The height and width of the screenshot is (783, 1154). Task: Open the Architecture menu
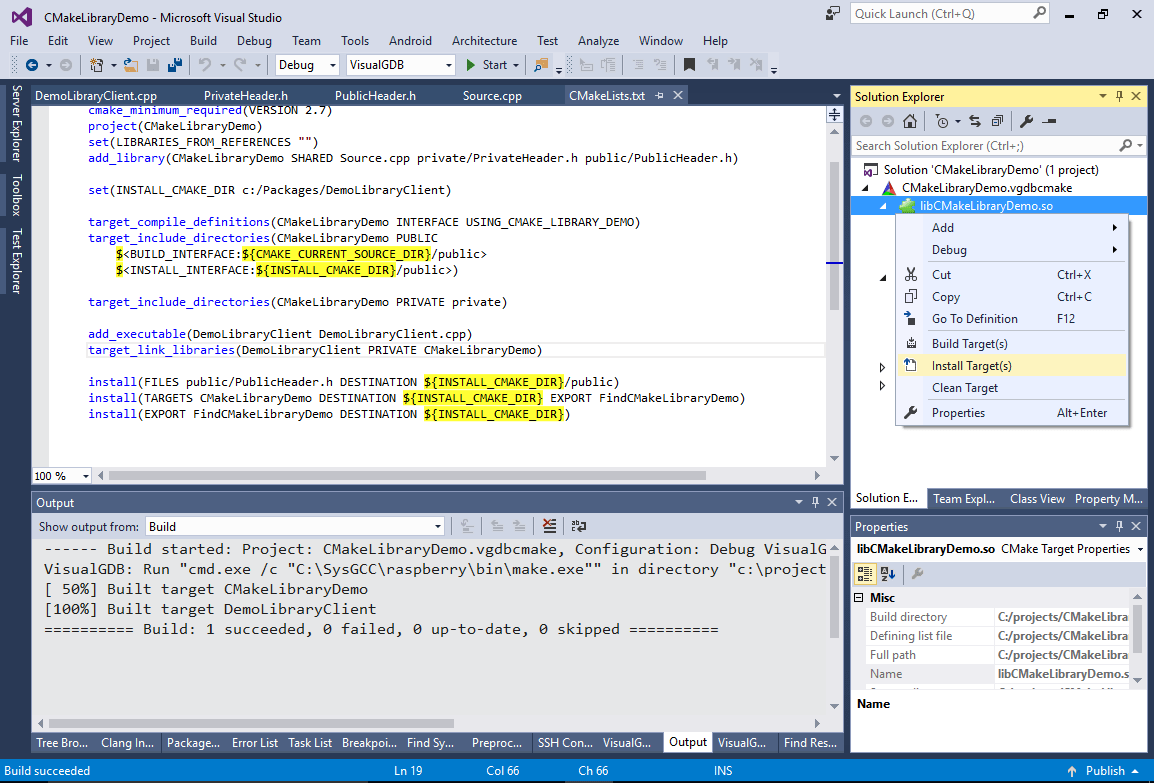point(484,40)
